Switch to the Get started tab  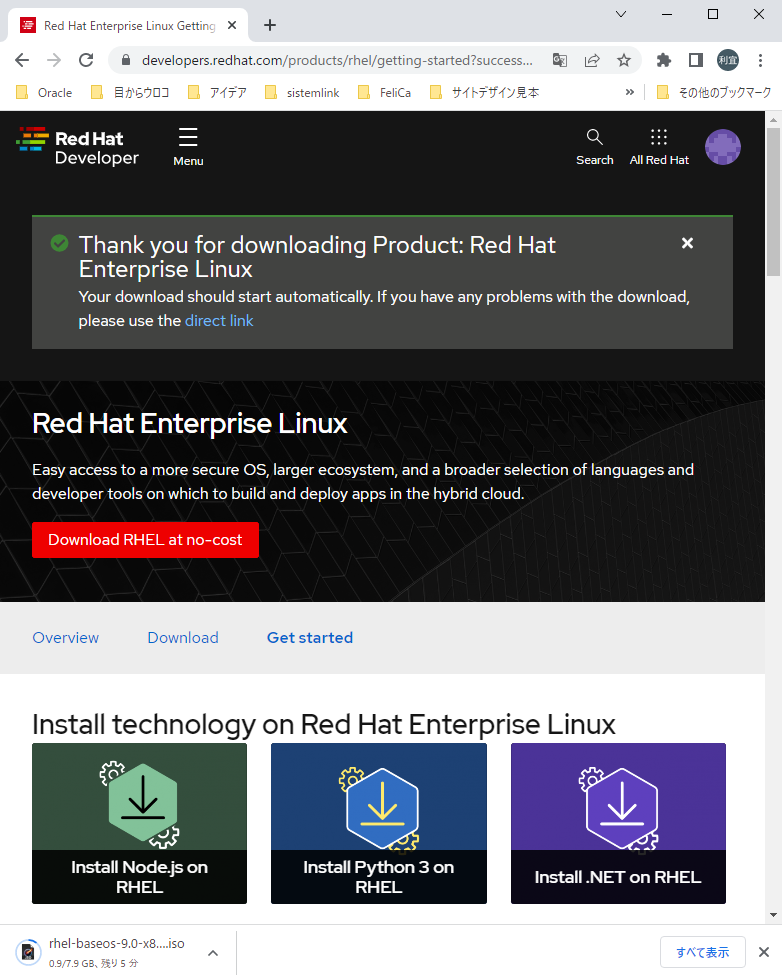[309, 638]
